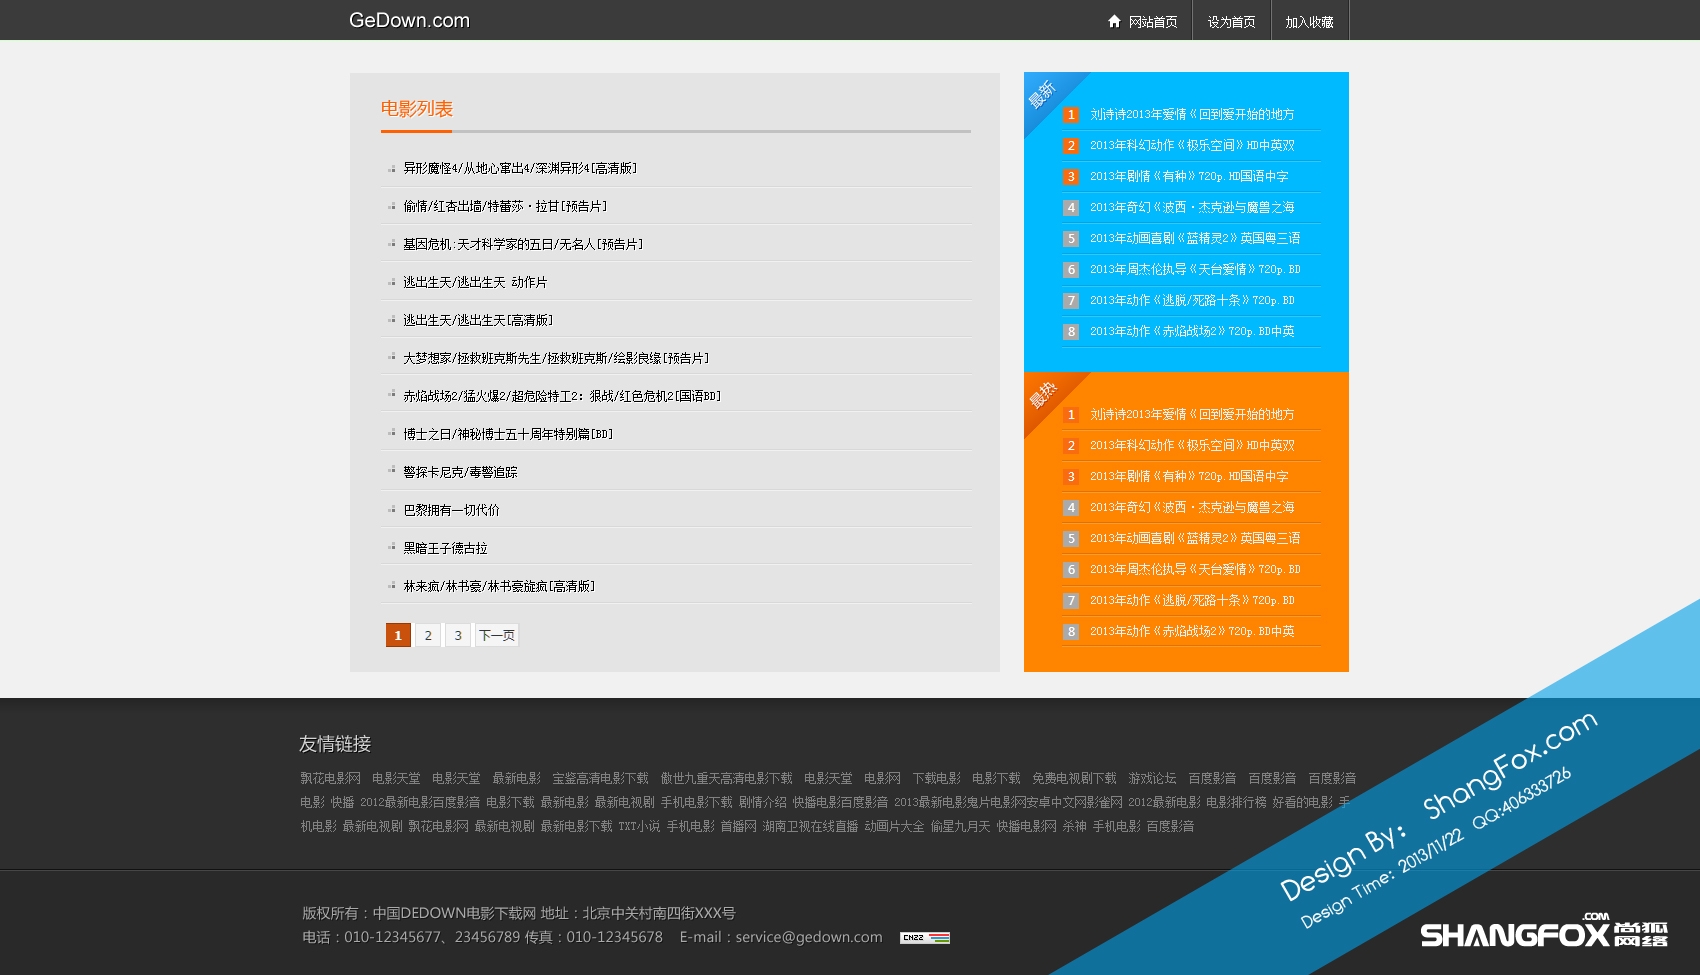Click the bullet icon before 异形魔怪4
Viewport: 1700px width, 975px height.
(392, 169)
